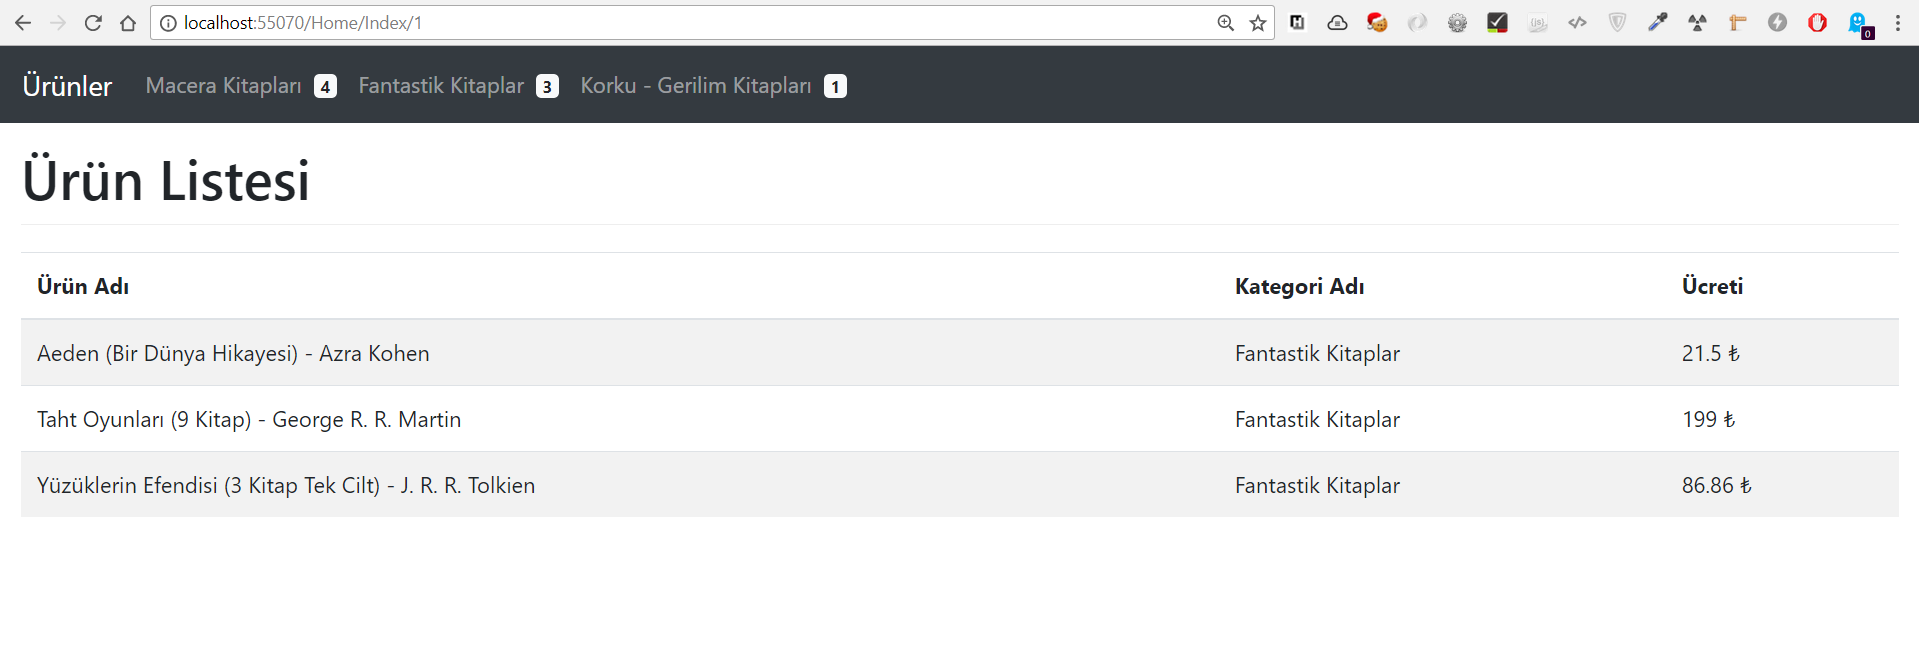The height and width of the screenshot is (648, 1919).
Task: Open the Chrome three-dot menu
Action: 1898,23
